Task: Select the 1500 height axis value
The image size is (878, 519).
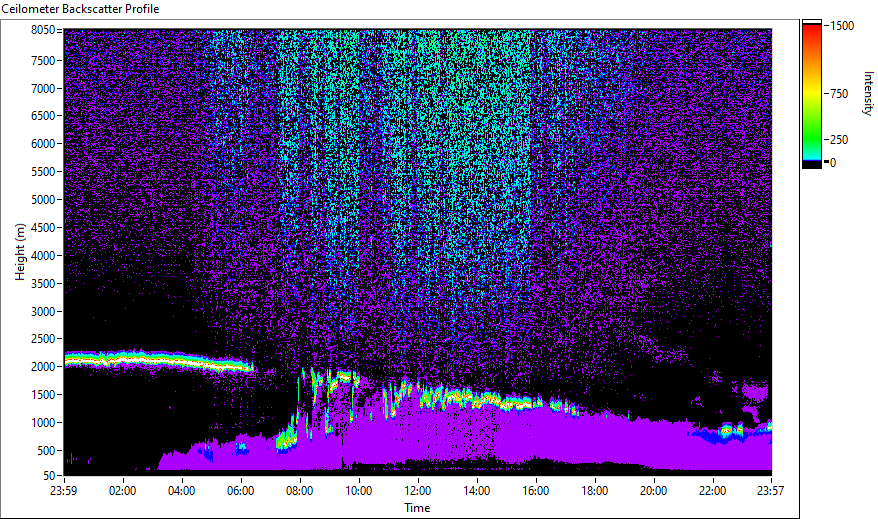Action: [x=43, y=395]
